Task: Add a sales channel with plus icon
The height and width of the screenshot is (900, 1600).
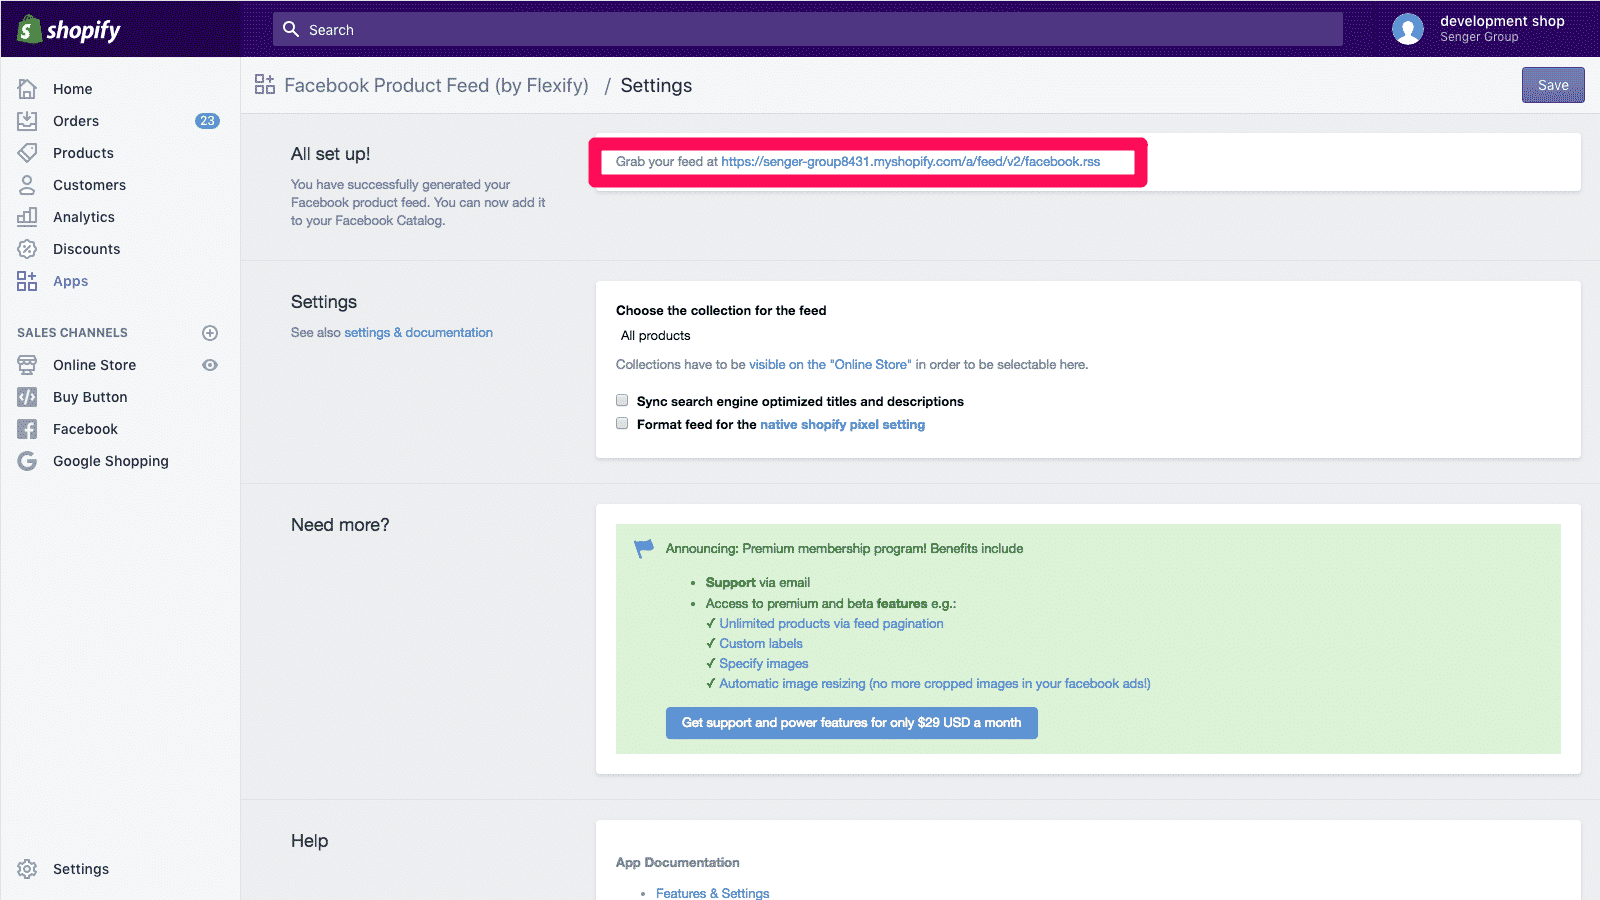Action: [x=210, y=333]
